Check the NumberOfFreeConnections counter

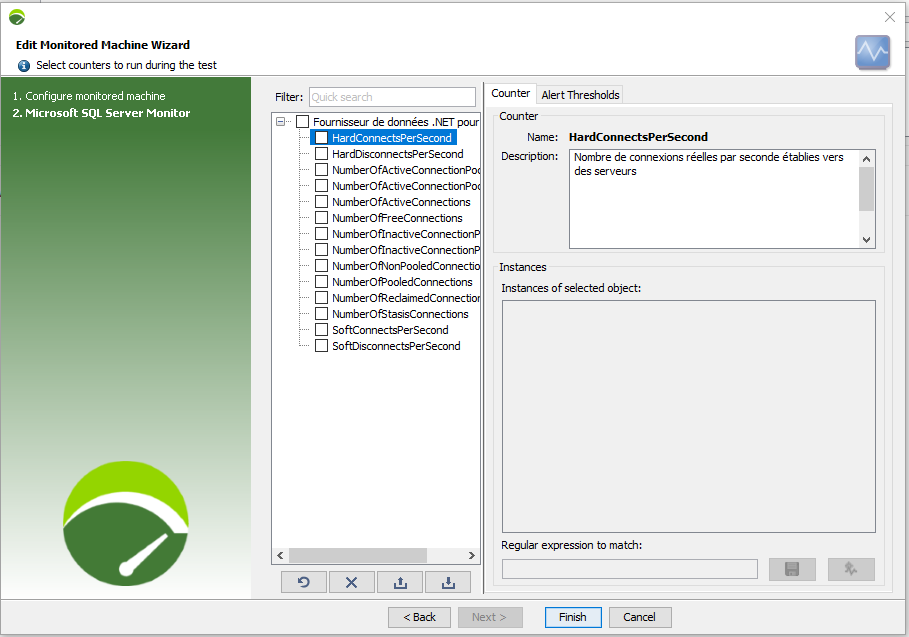pos(322,218)
